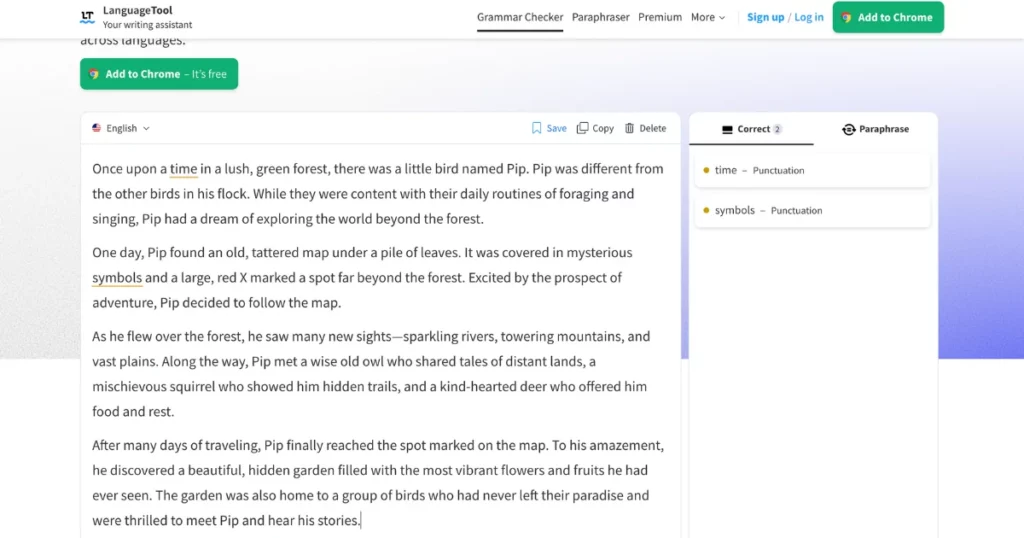Viewport: 1024px width, 538px height.
Task: Click the Chrome icon in the header Add to Chrome button
Action: [x=846, y=18]
